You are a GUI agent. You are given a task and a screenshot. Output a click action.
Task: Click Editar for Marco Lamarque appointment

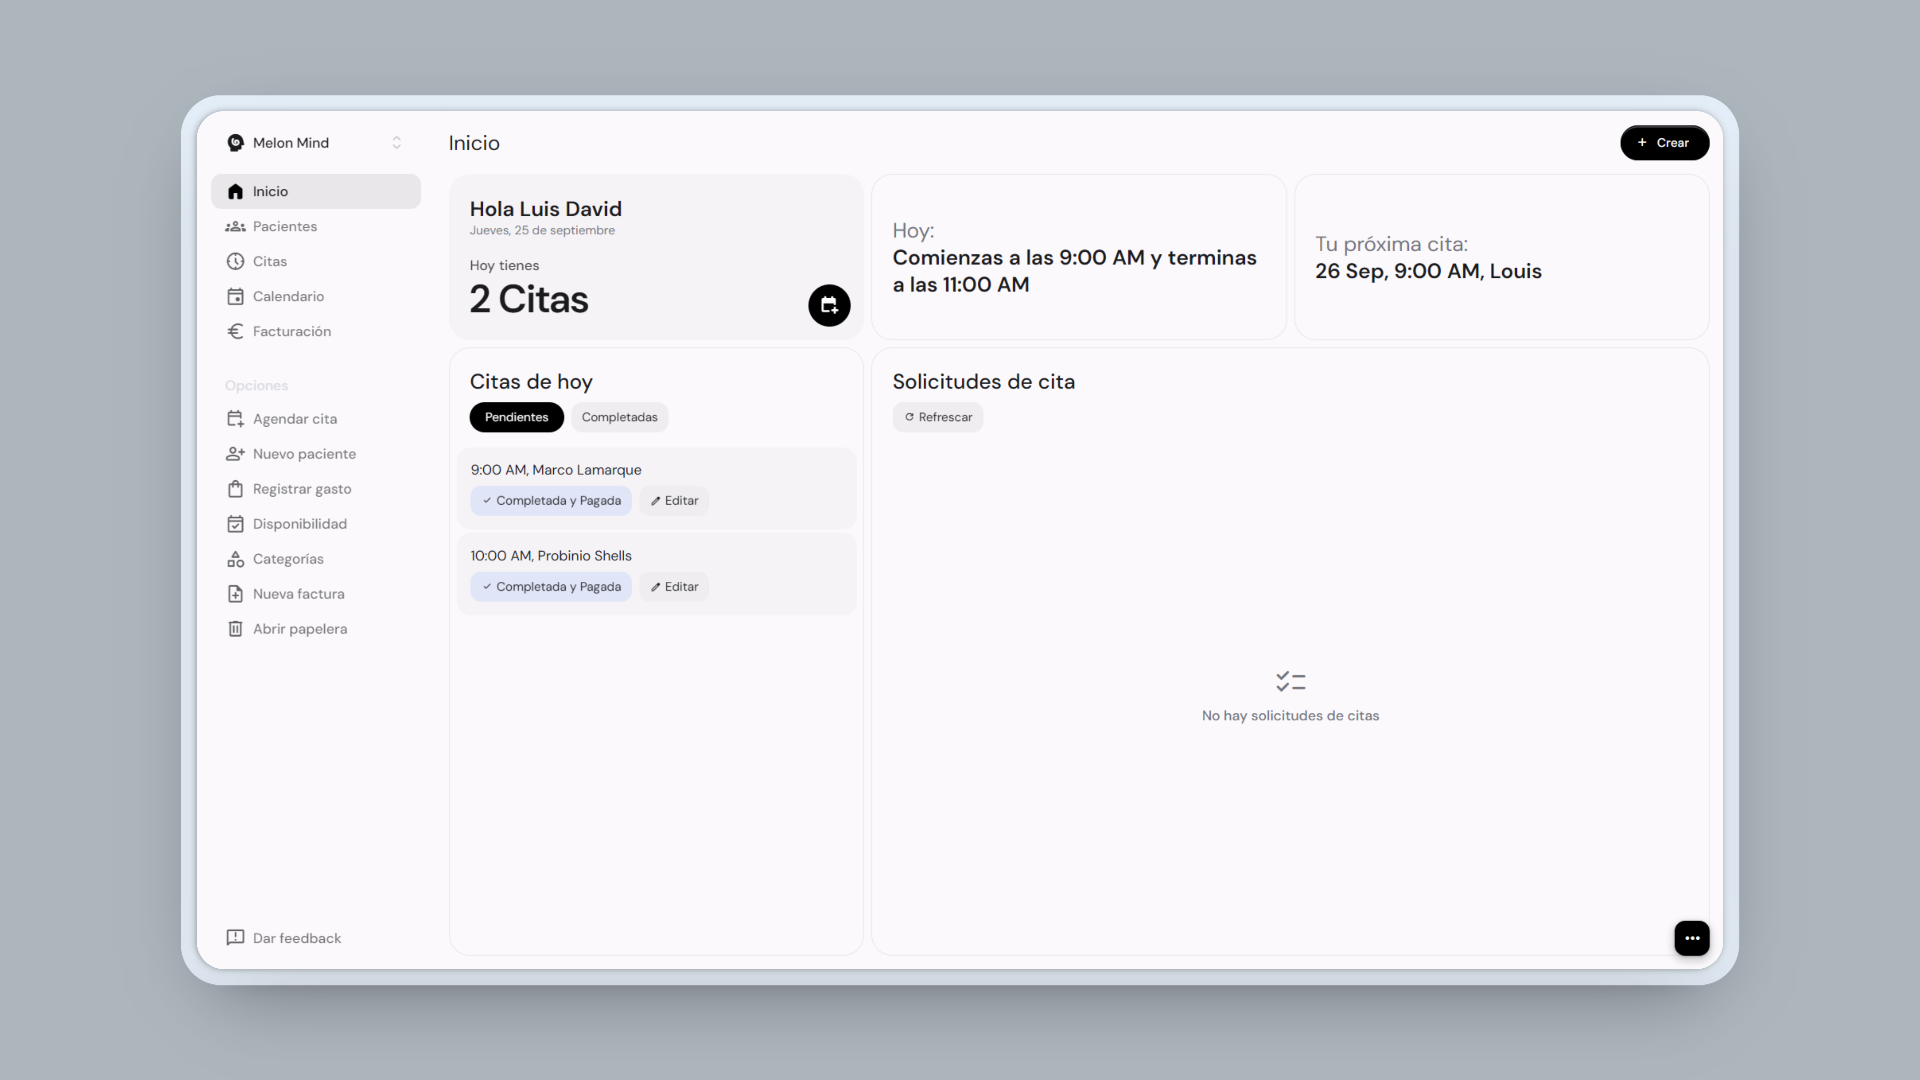point(674,501)
